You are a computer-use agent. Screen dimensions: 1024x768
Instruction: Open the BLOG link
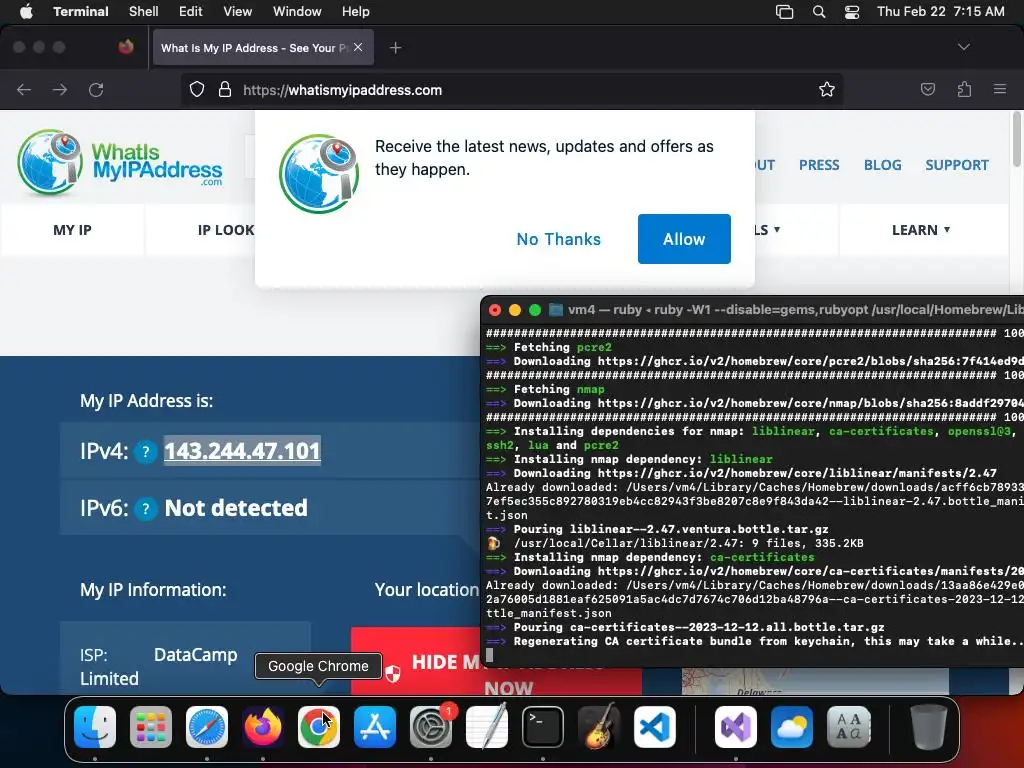coord(882,165)
